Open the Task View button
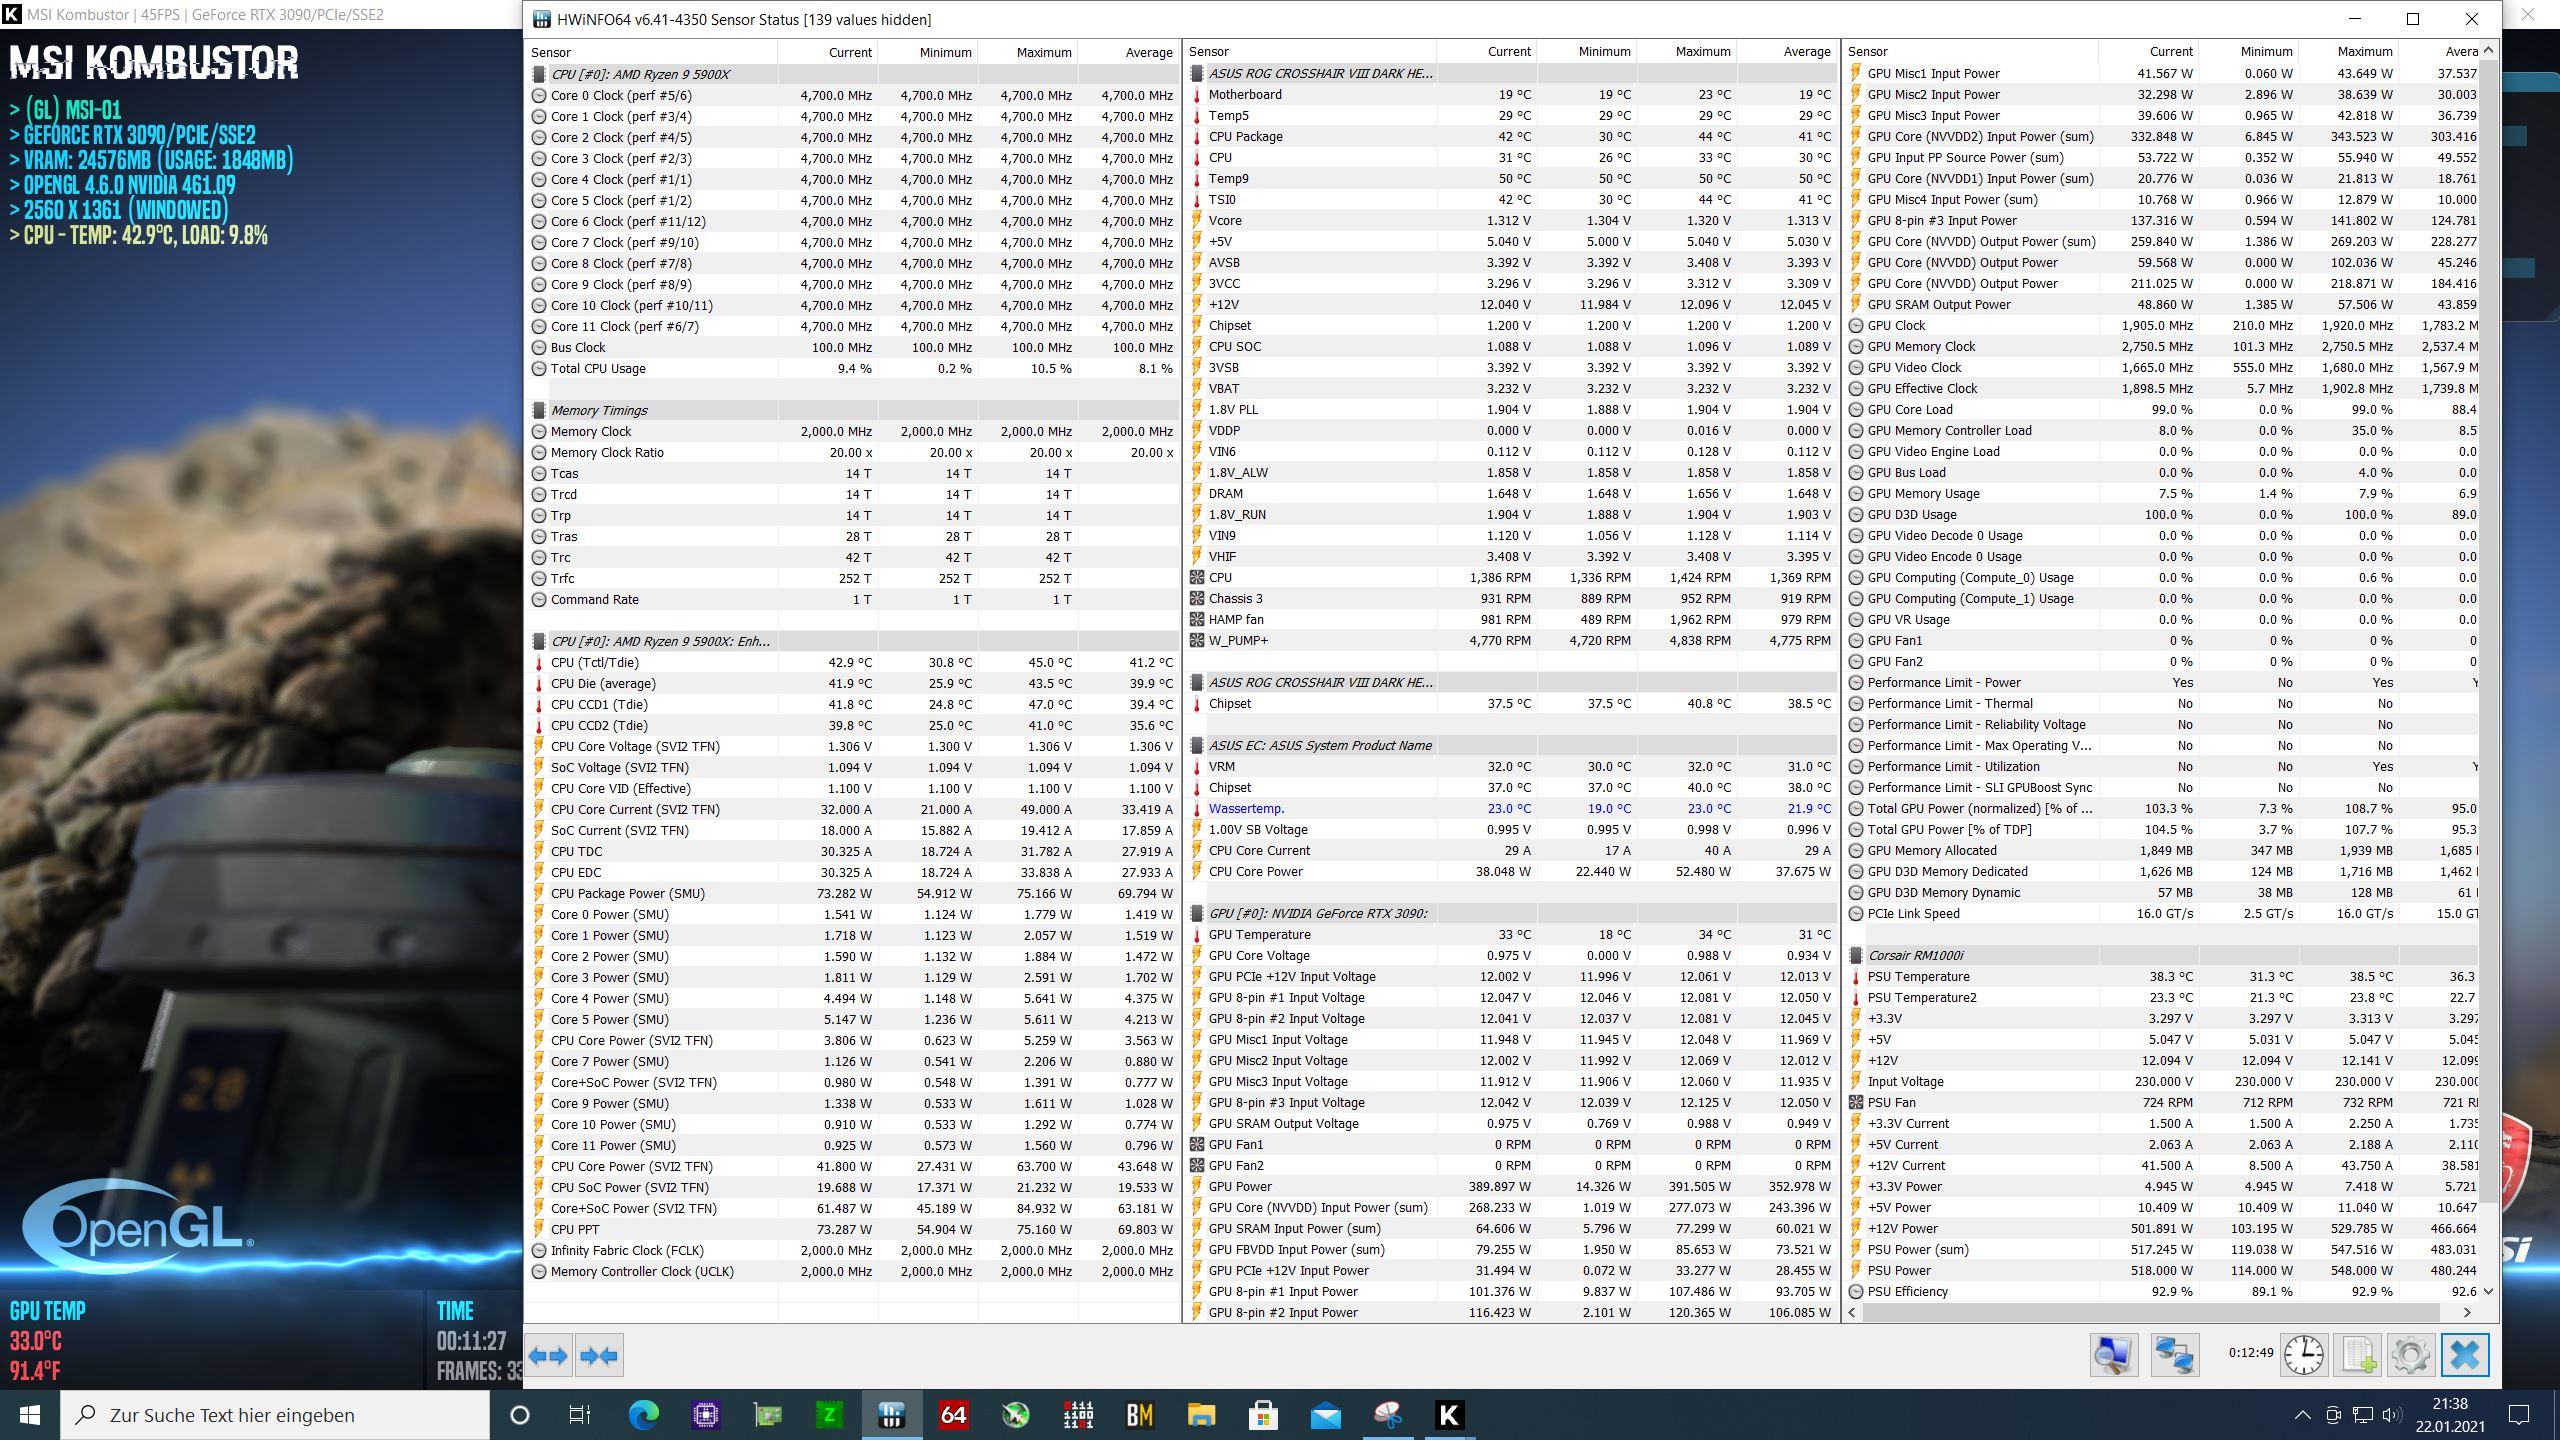 point(580,1415)
